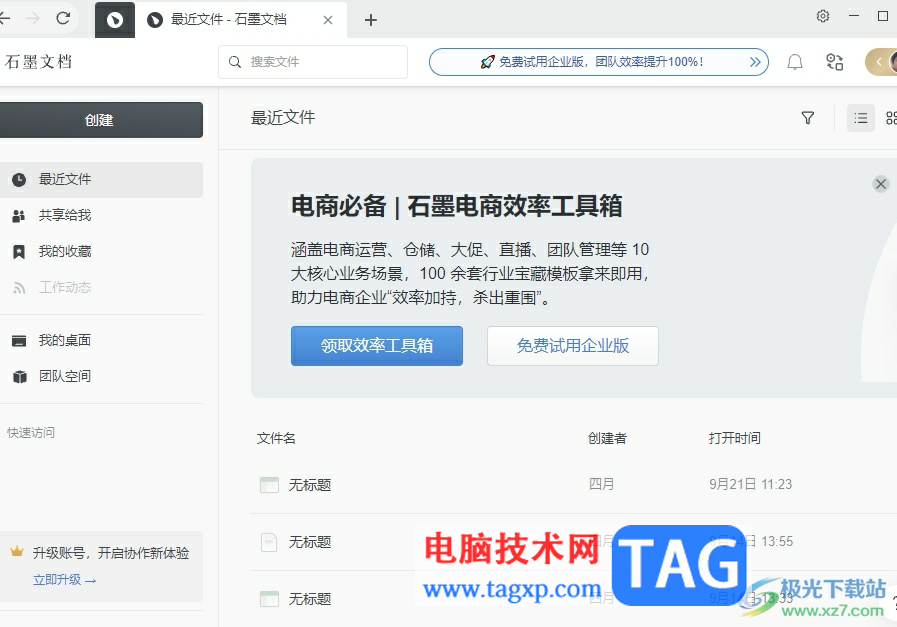Click the forward navigation arrow
The height and width of the screenshot is (627, 897).
32,18
